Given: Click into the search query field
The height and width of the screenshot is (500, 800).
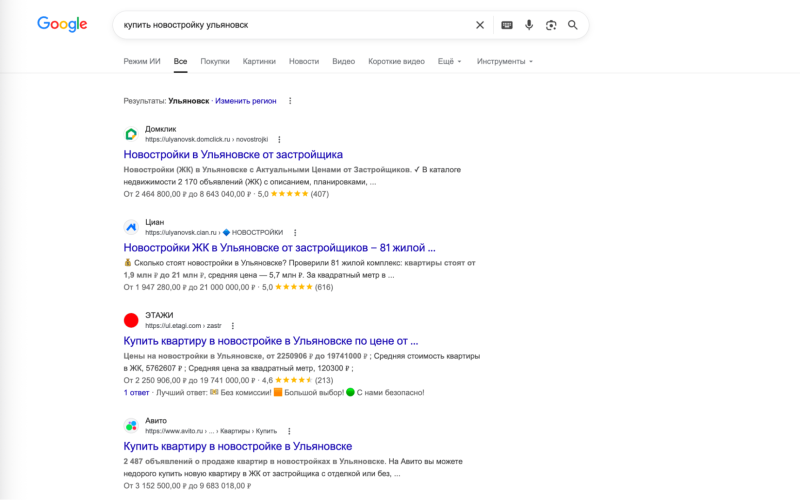Looking at the screenshot, I should pos(296,25).
